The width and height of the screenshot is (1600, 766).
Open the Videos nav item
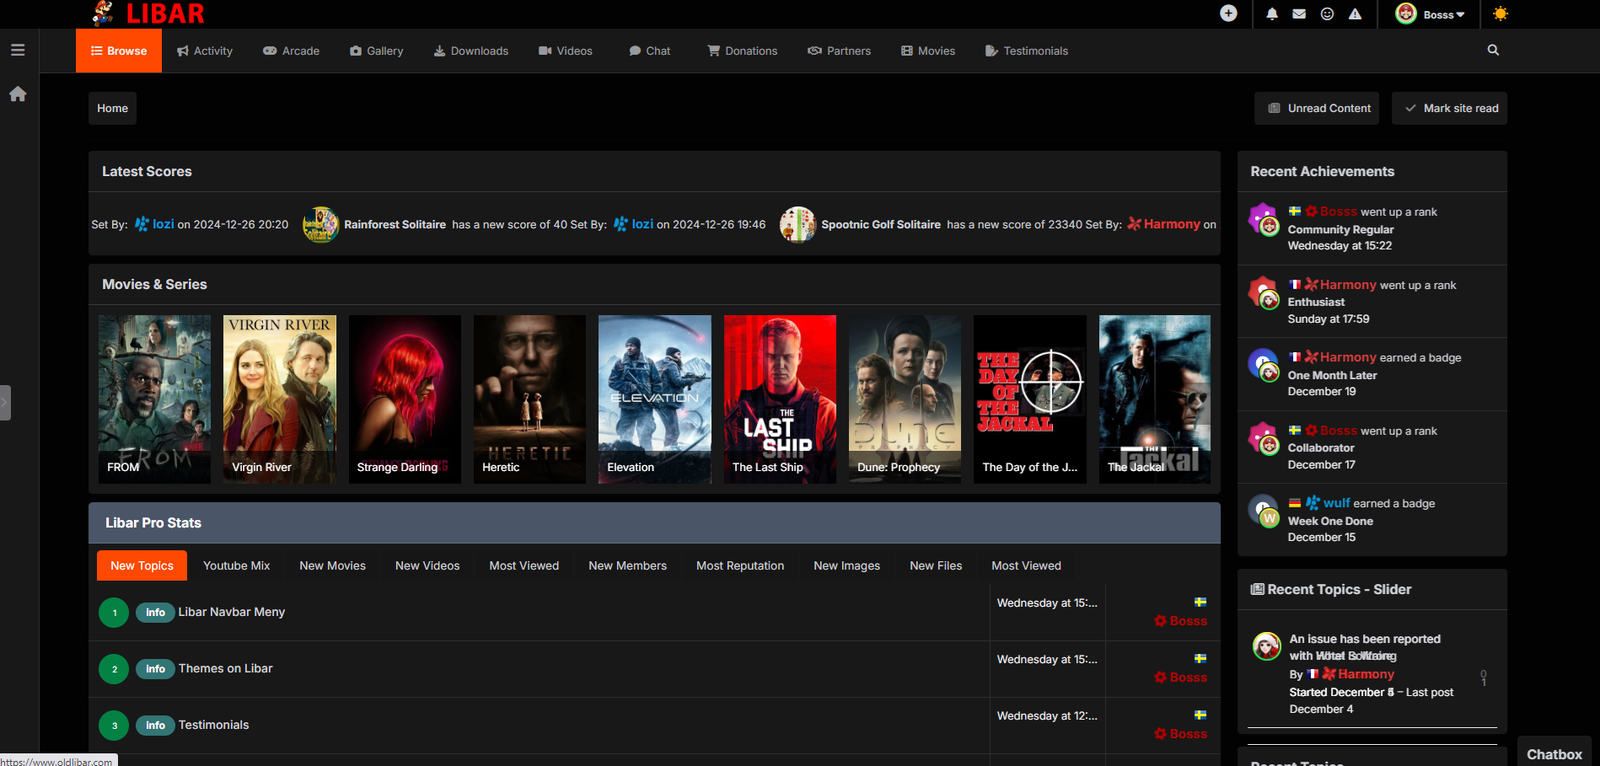[566, 51]
